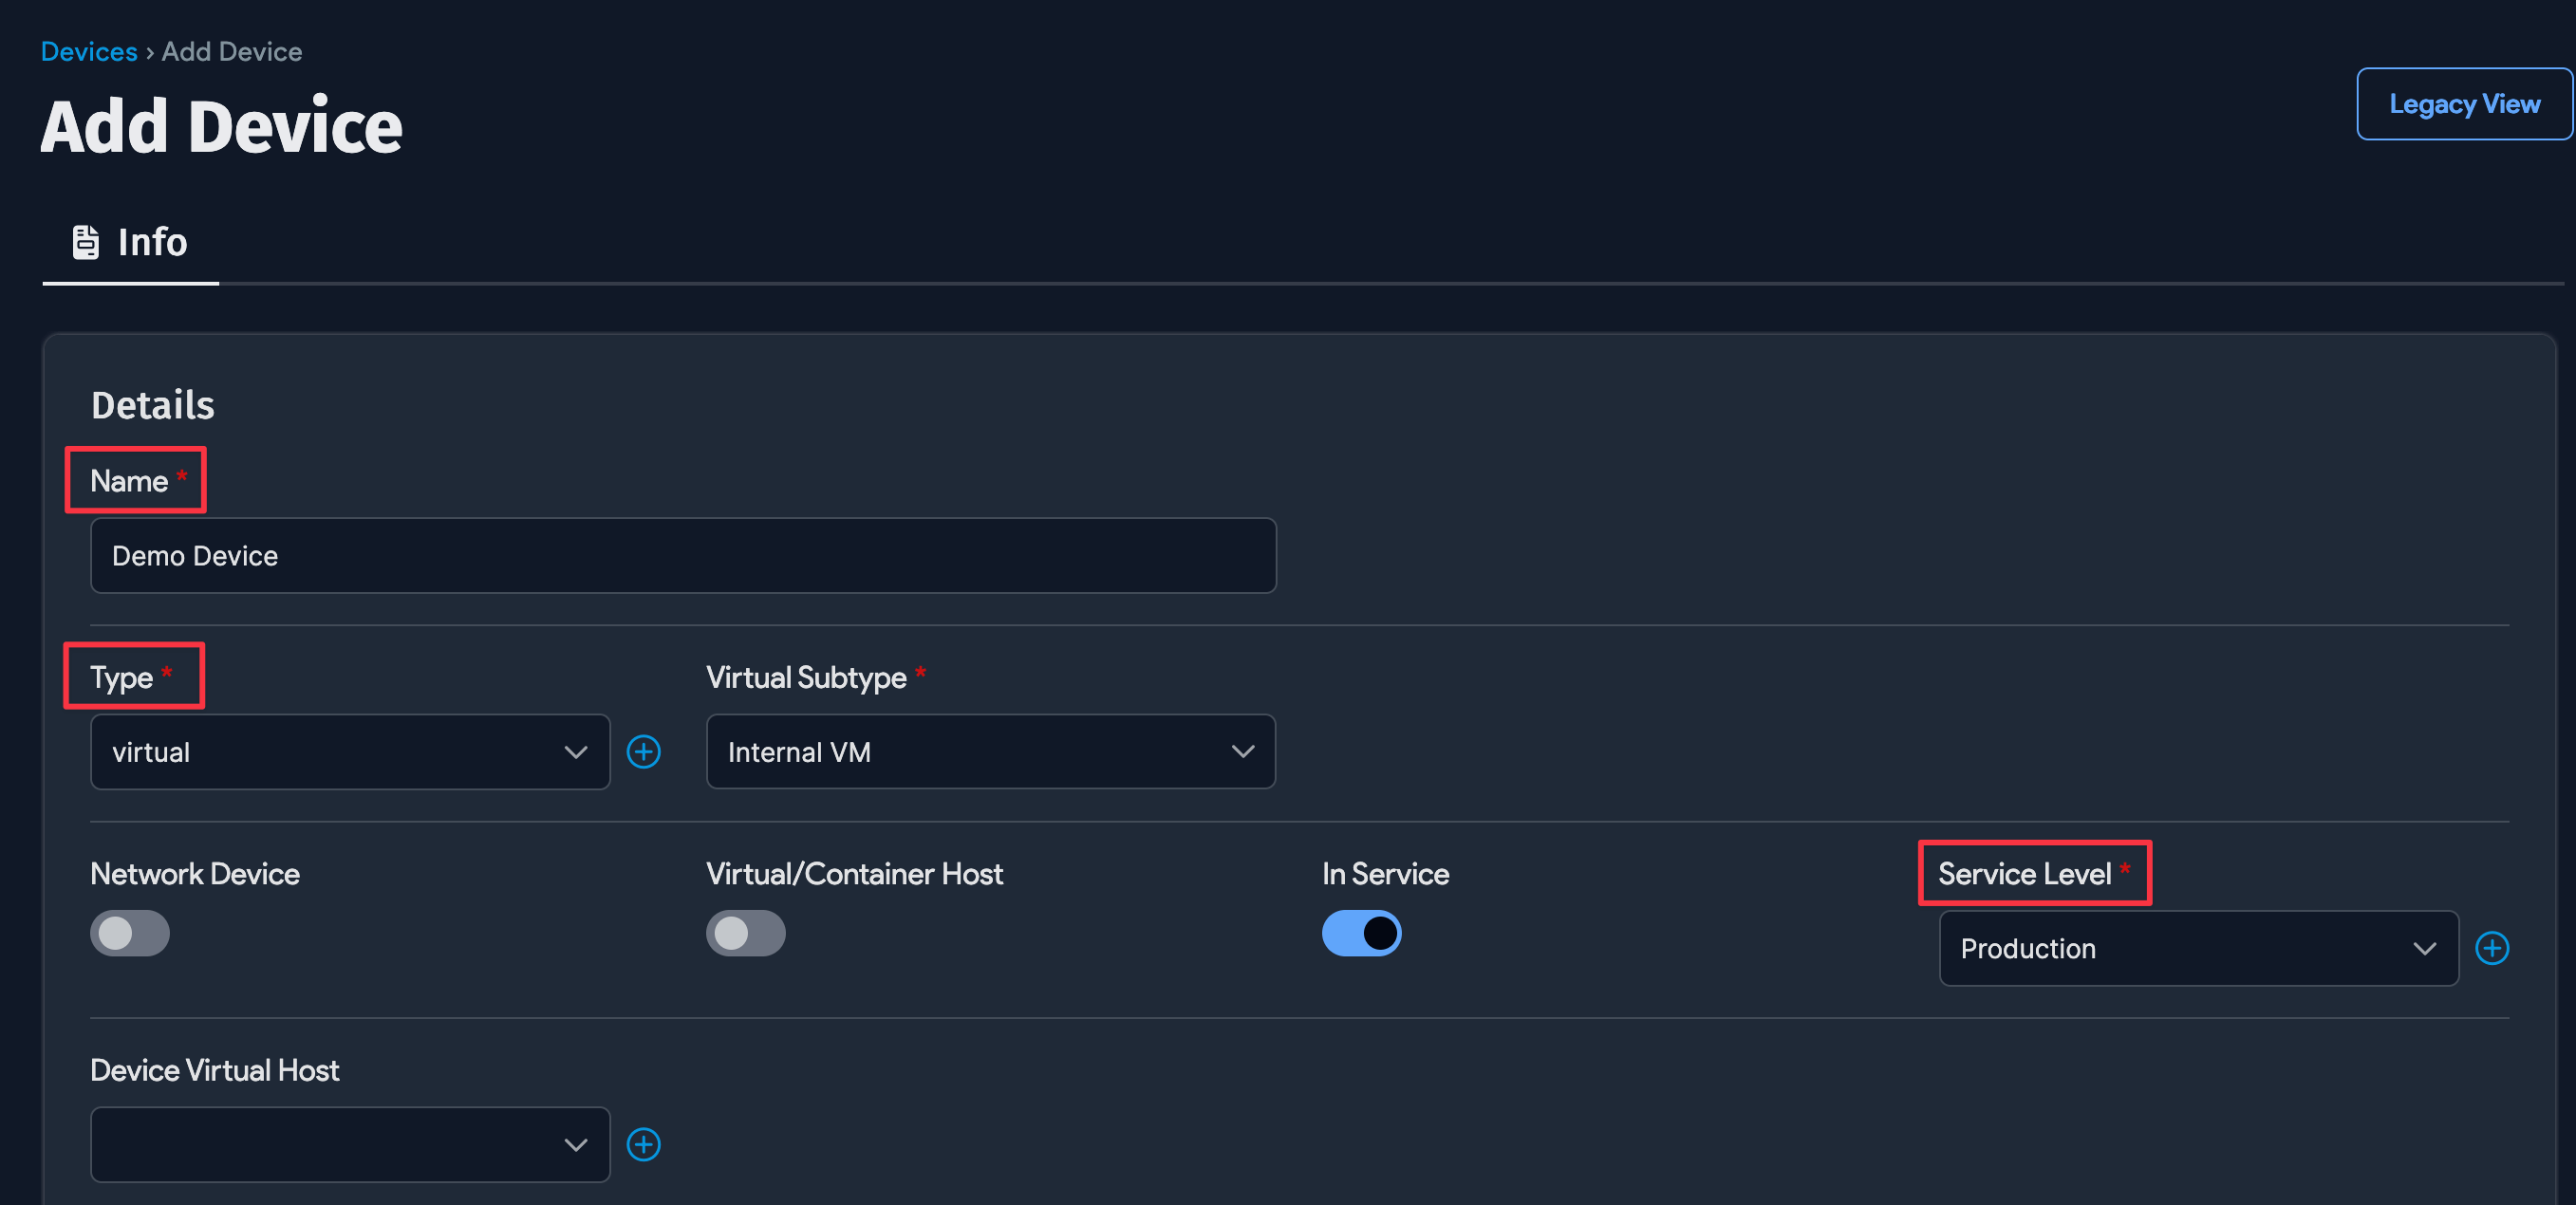
Task: Navigate back via the Devices breadcrumb link
Action: pyautogui.click(x=89, y=51)
